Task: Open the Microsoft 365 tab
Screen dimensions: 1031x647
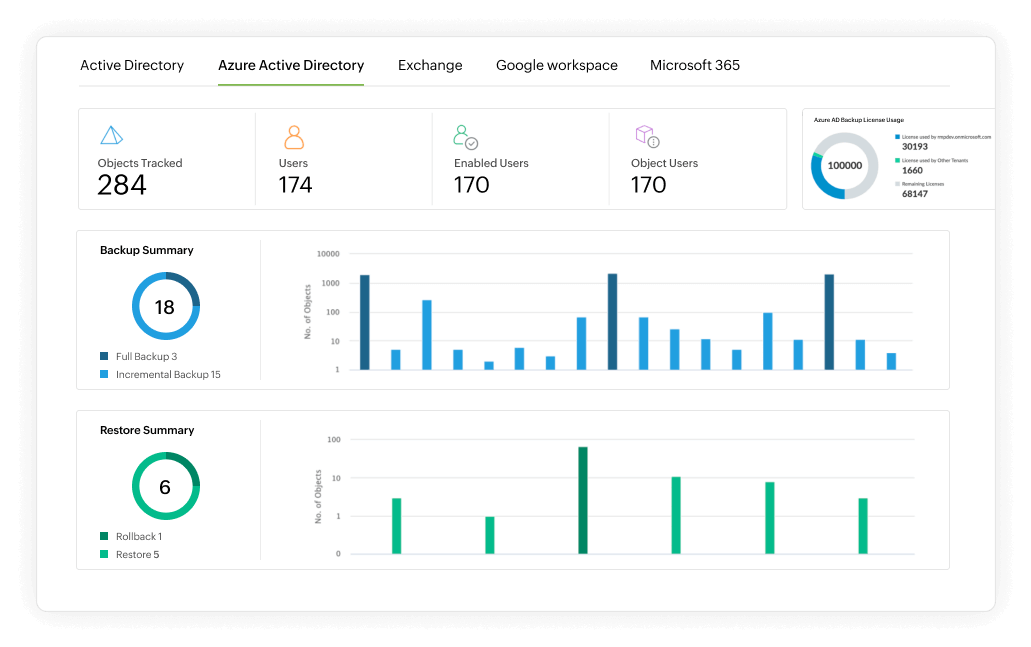Action: tap(695, 64)
